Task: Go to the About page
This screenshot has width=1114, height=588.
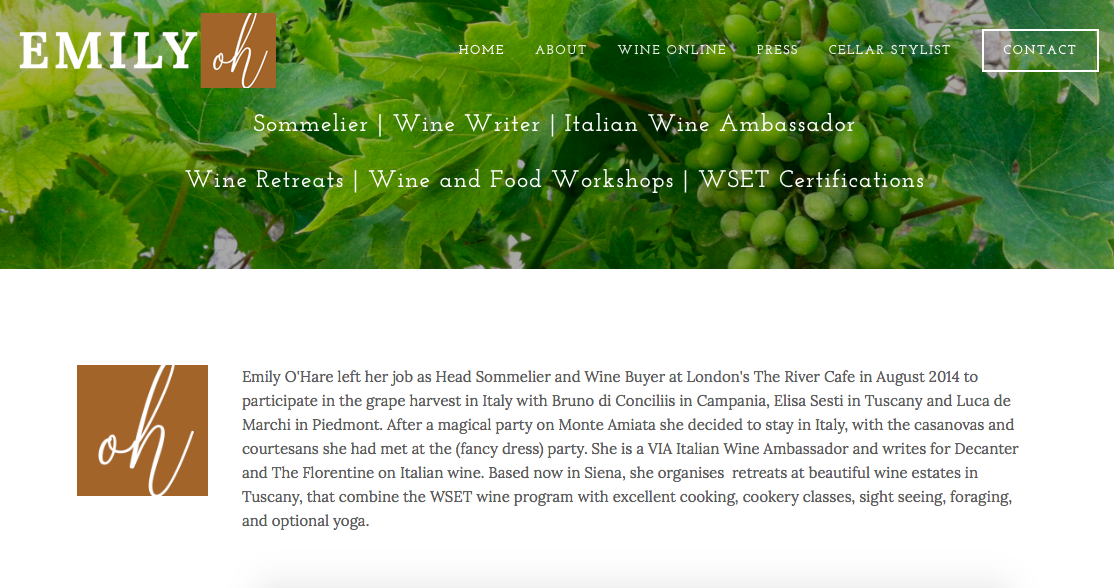Action: point(561,50)
